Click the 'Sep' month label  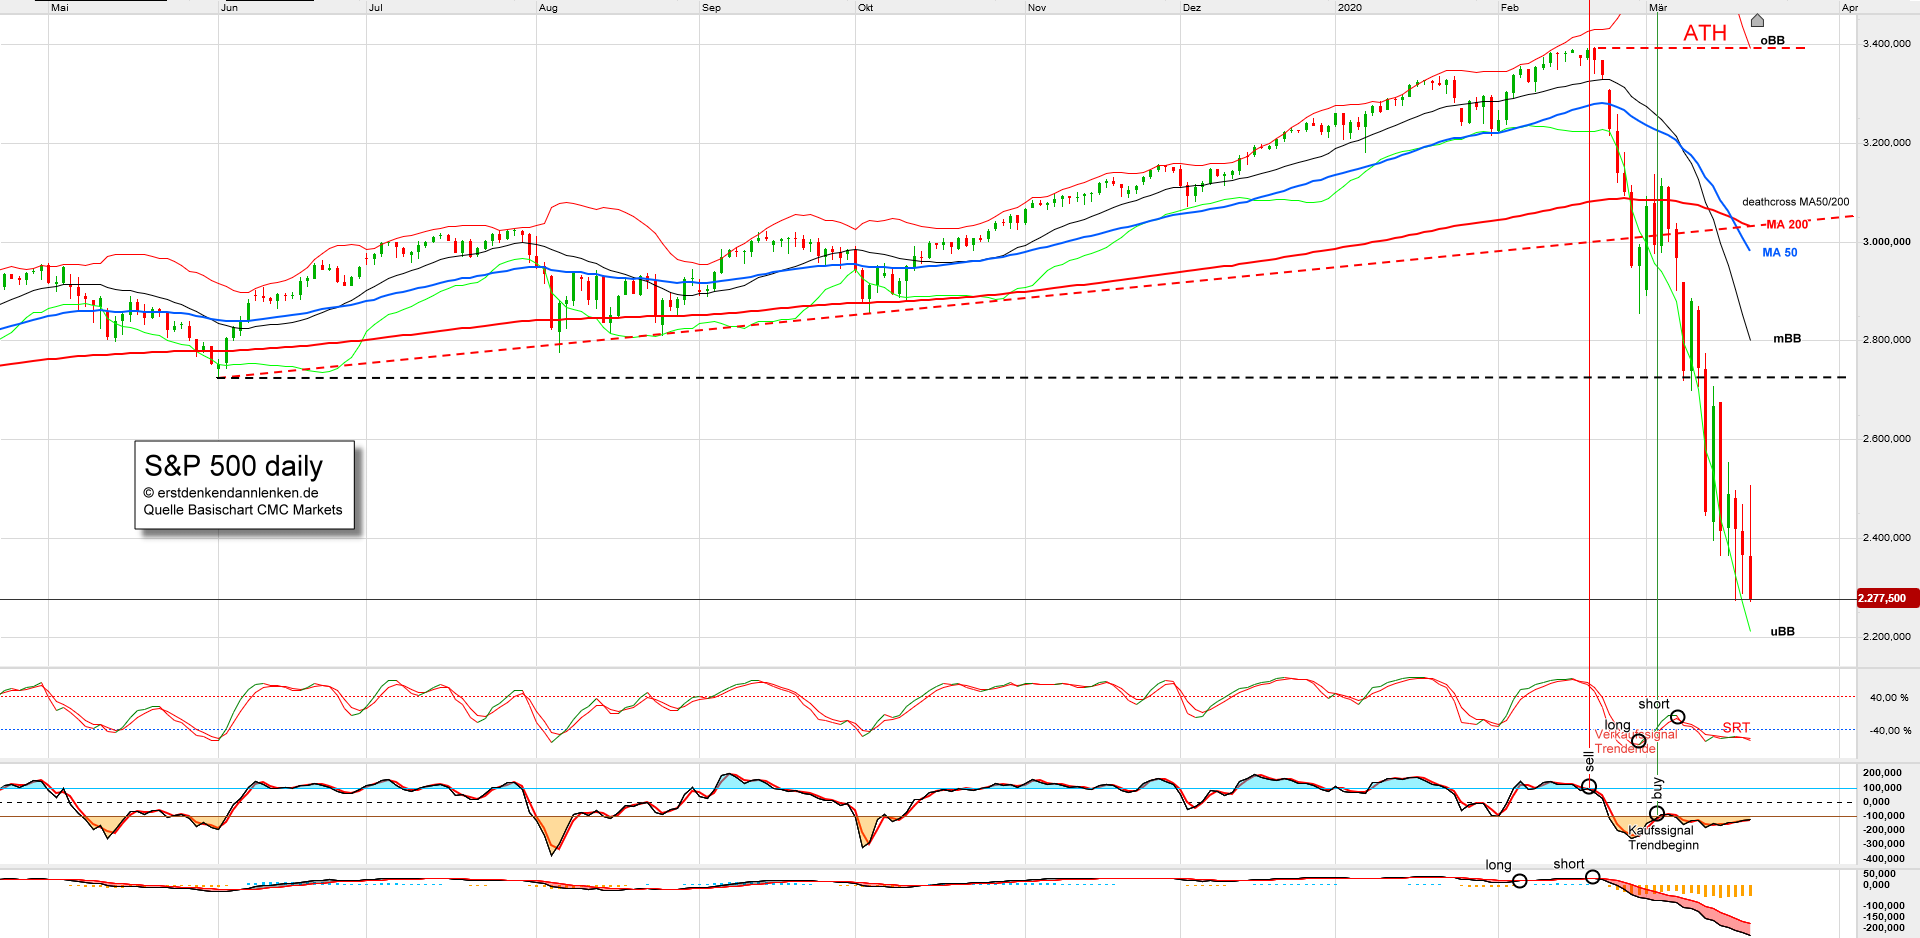[x=711, y=8]
